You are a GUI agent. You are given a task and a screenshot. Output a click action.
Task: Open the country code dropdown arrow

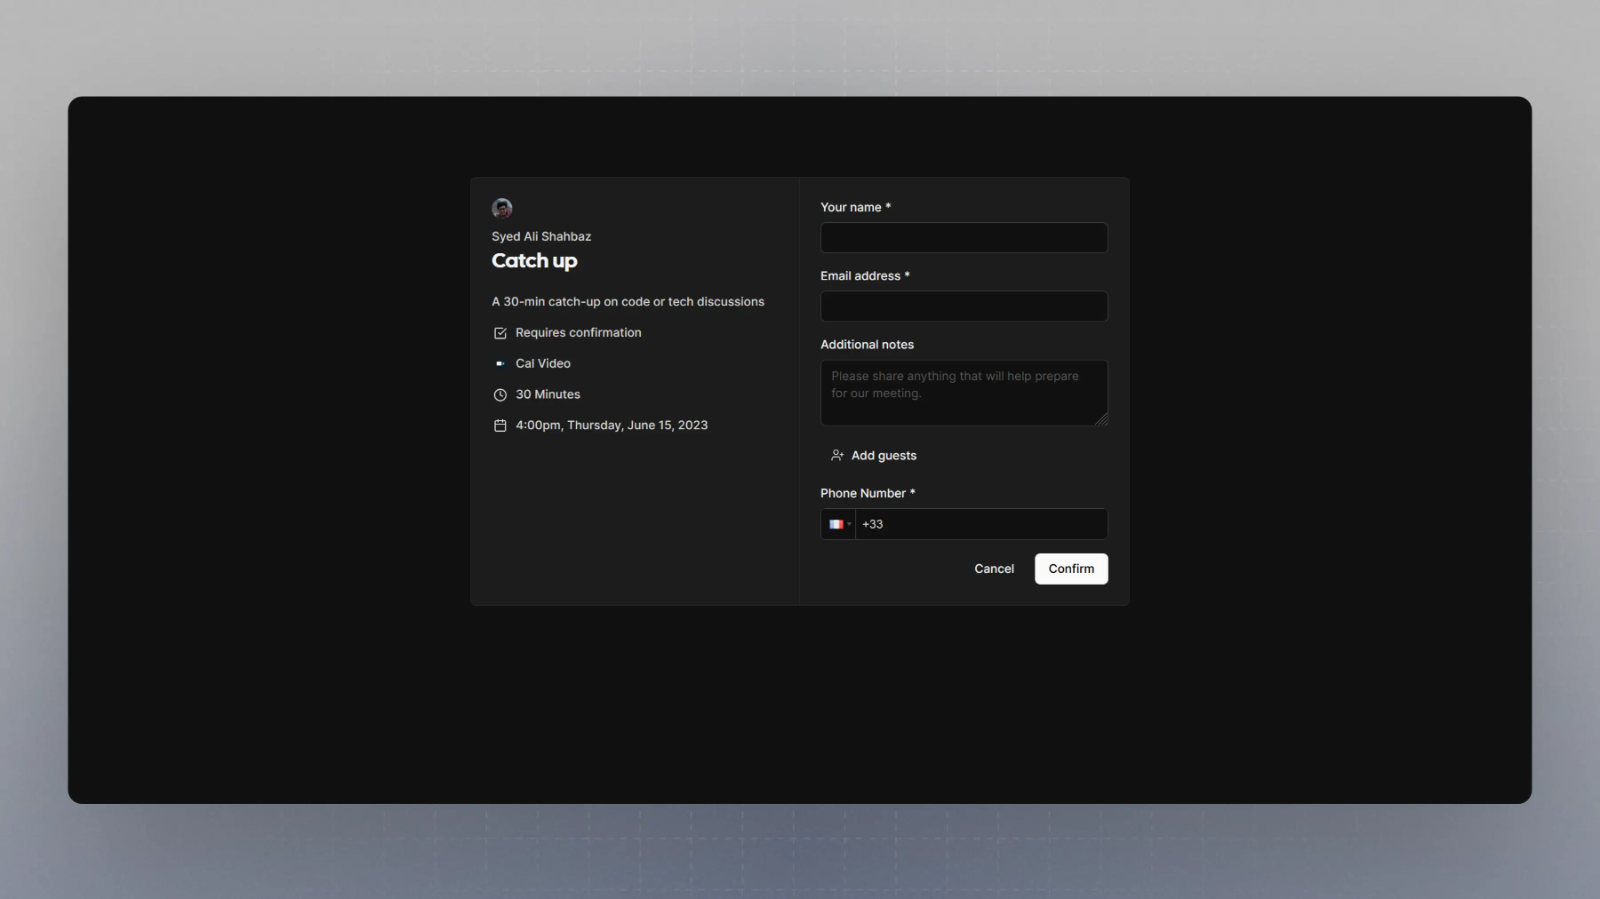point(849,524)
